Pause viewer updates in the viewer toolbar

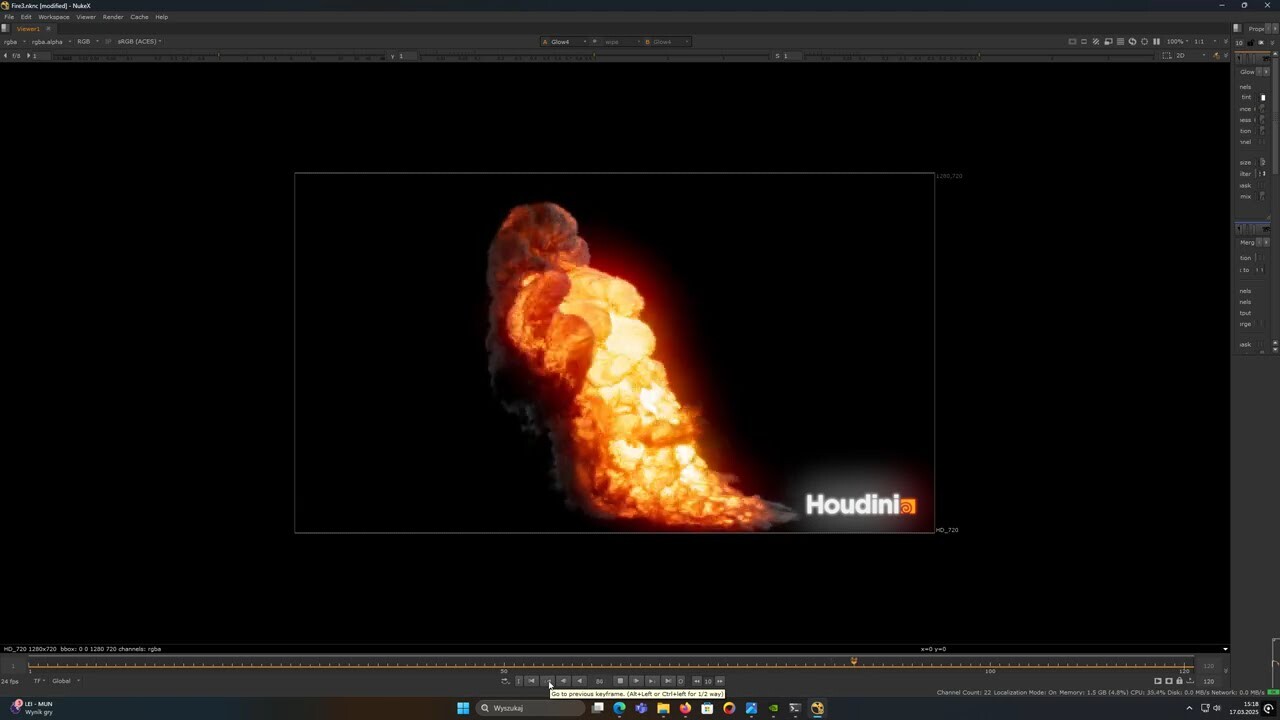pyautogui.click(x=1156, y=41)
